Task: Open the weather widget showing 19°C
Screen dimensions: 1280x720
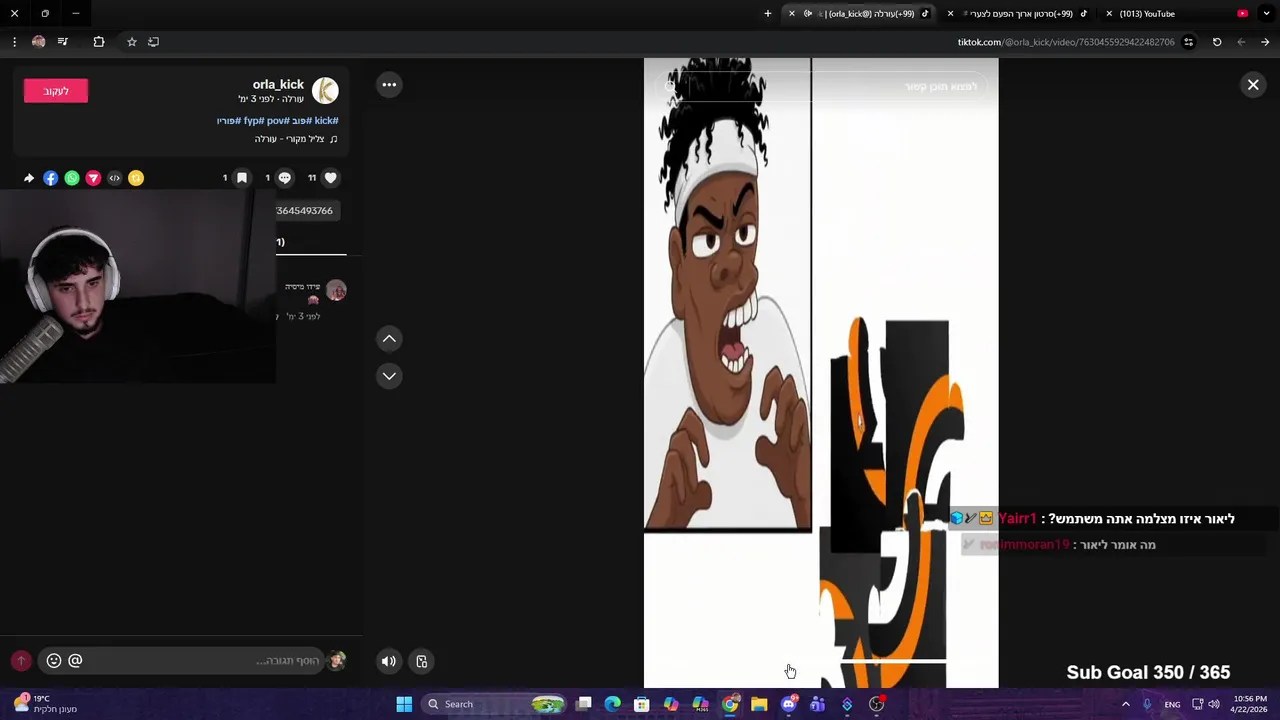Action: [44, 704]
